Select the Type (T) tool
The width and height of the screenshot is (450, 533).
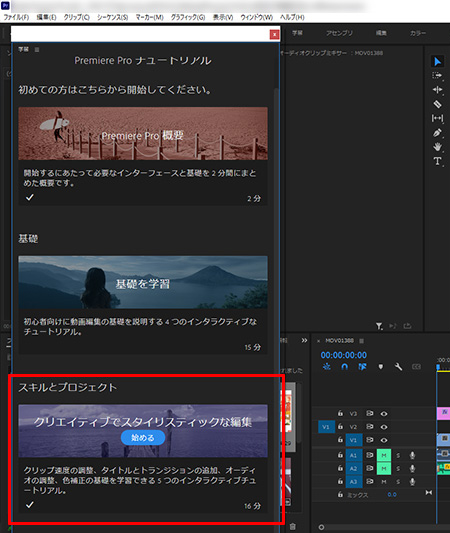[x=437, y=161]
